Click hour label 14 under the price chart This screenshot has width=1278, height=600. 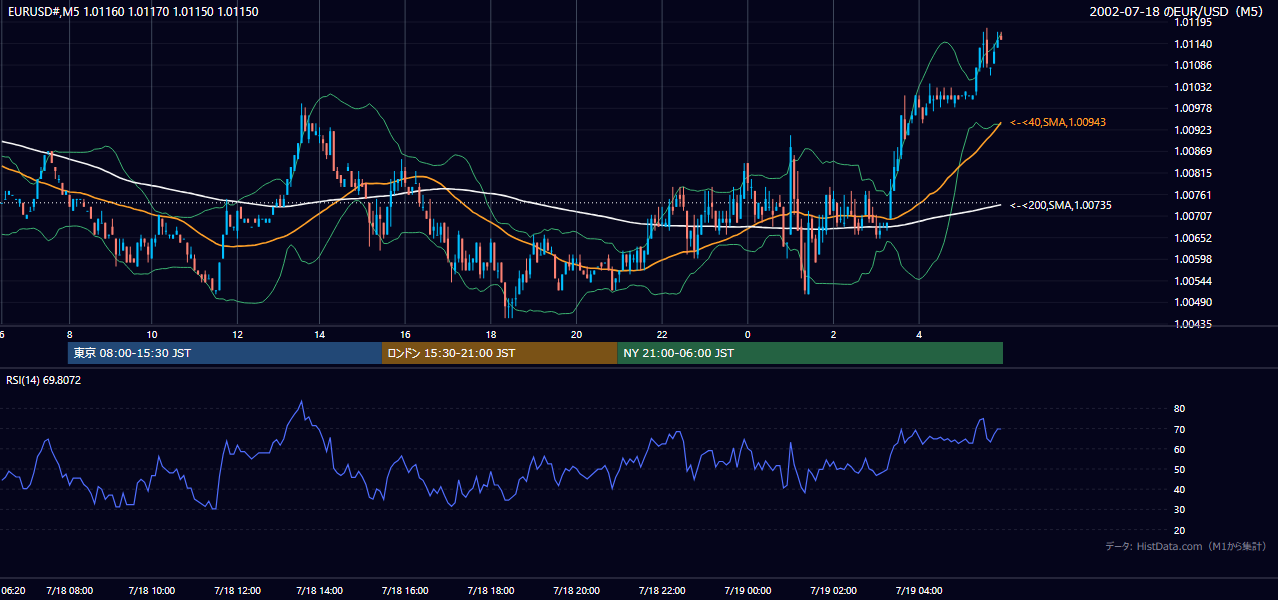(x=319, y=334)
